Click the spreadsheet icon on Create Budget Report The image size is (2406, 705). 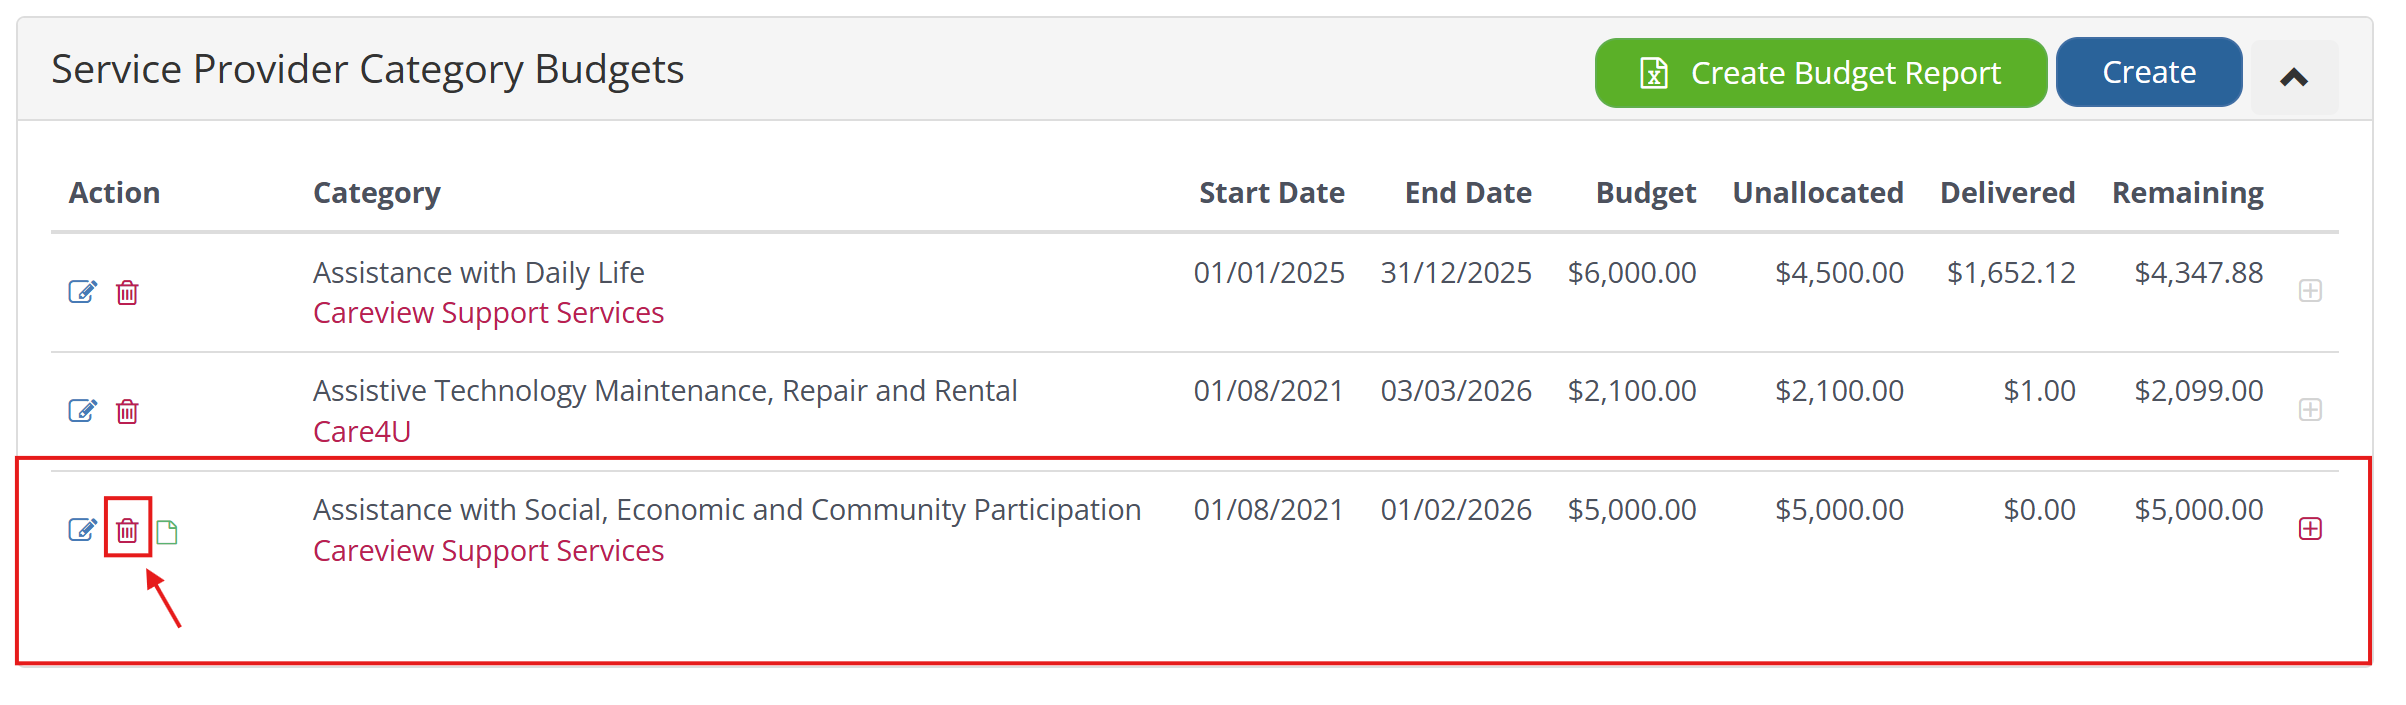[1654, 73]
